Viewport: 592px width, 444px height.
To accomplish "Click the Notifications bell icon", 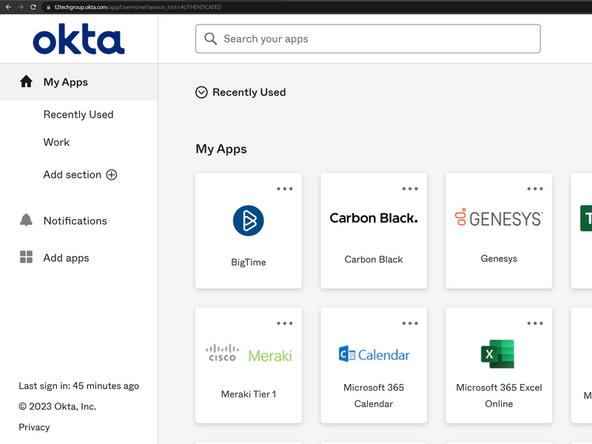I will click(26, 220).
